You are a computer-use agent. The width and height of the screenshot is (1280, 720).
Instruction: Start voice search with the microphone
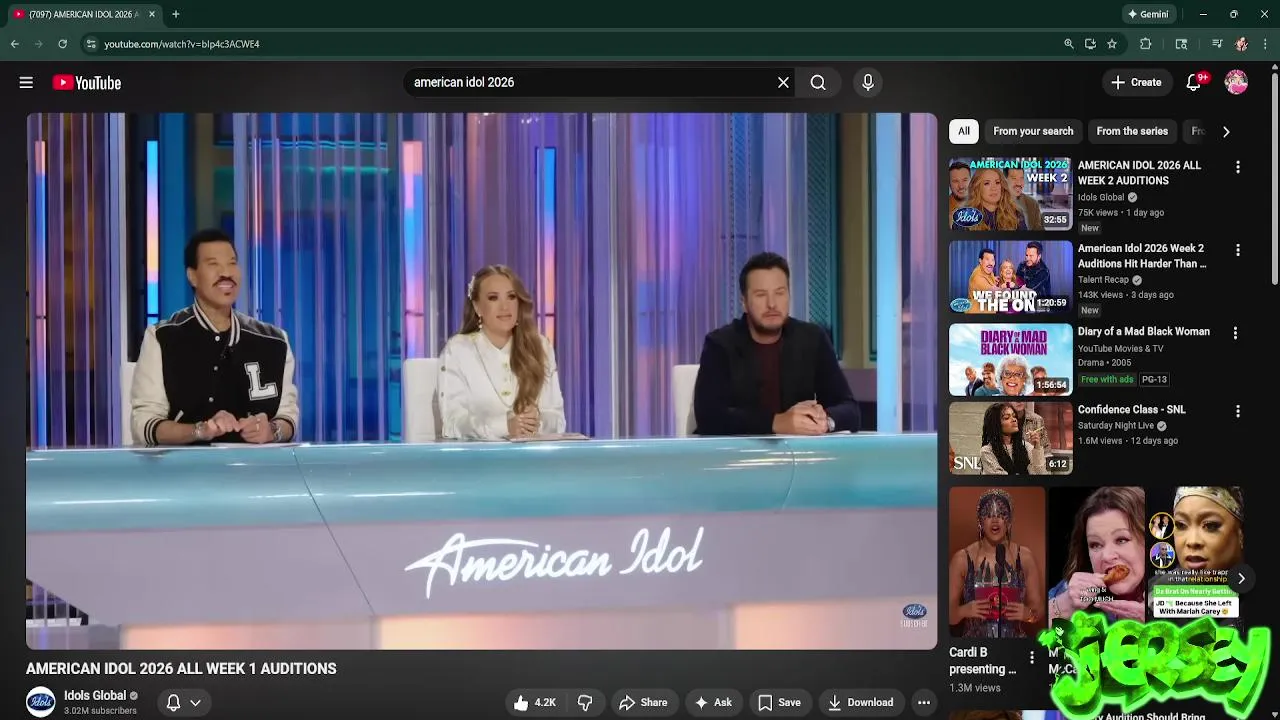pos(868,83)
